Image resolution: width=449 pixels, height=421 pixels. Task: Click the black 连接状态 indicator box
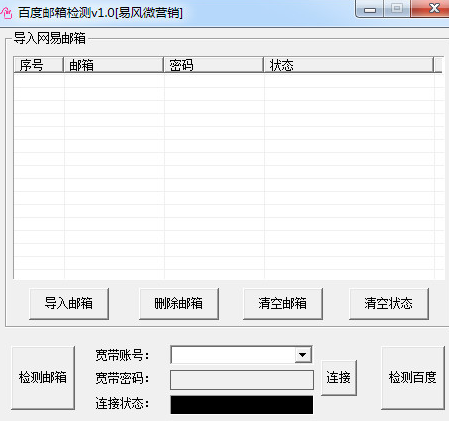[242, 405]
